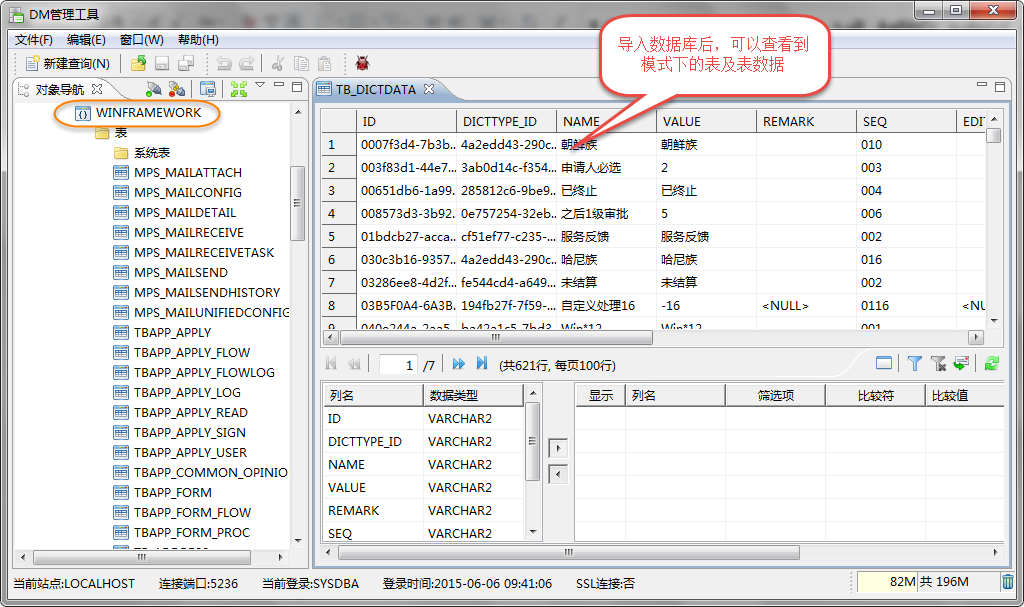Click the New Query (新建查询) toolbar button
Screen dimensions: 1024x607
67,63
